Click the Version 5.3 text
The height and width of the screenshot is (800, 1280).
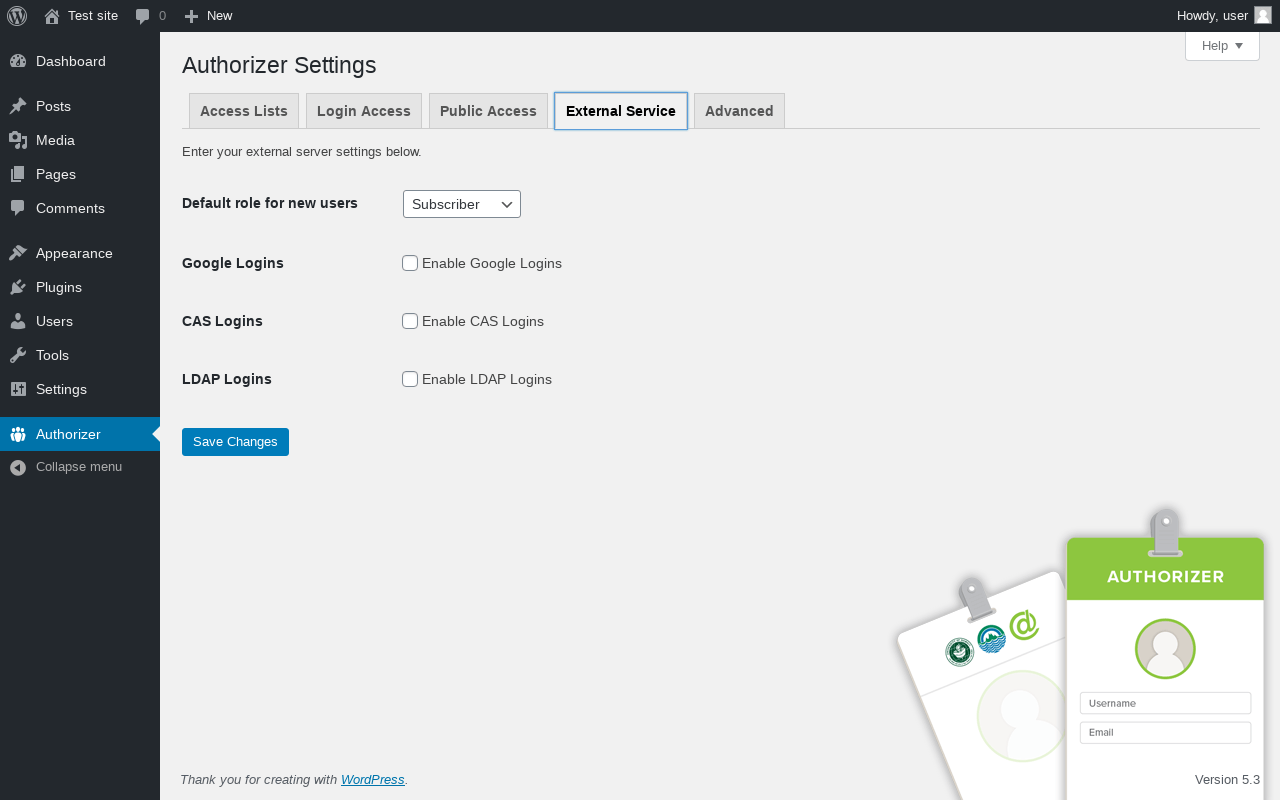click(x=1227, y=780)
